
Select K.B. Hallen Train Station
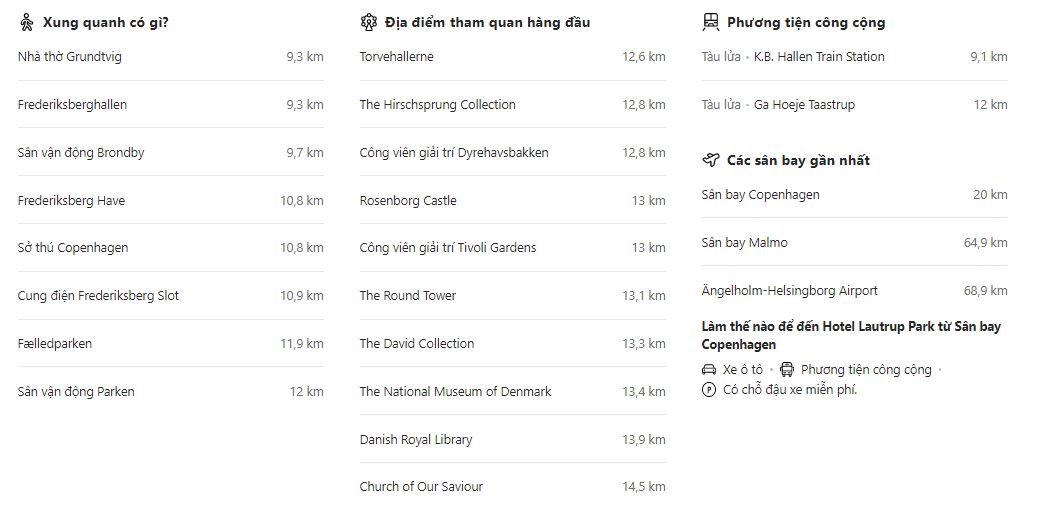[x=819, y=57]
